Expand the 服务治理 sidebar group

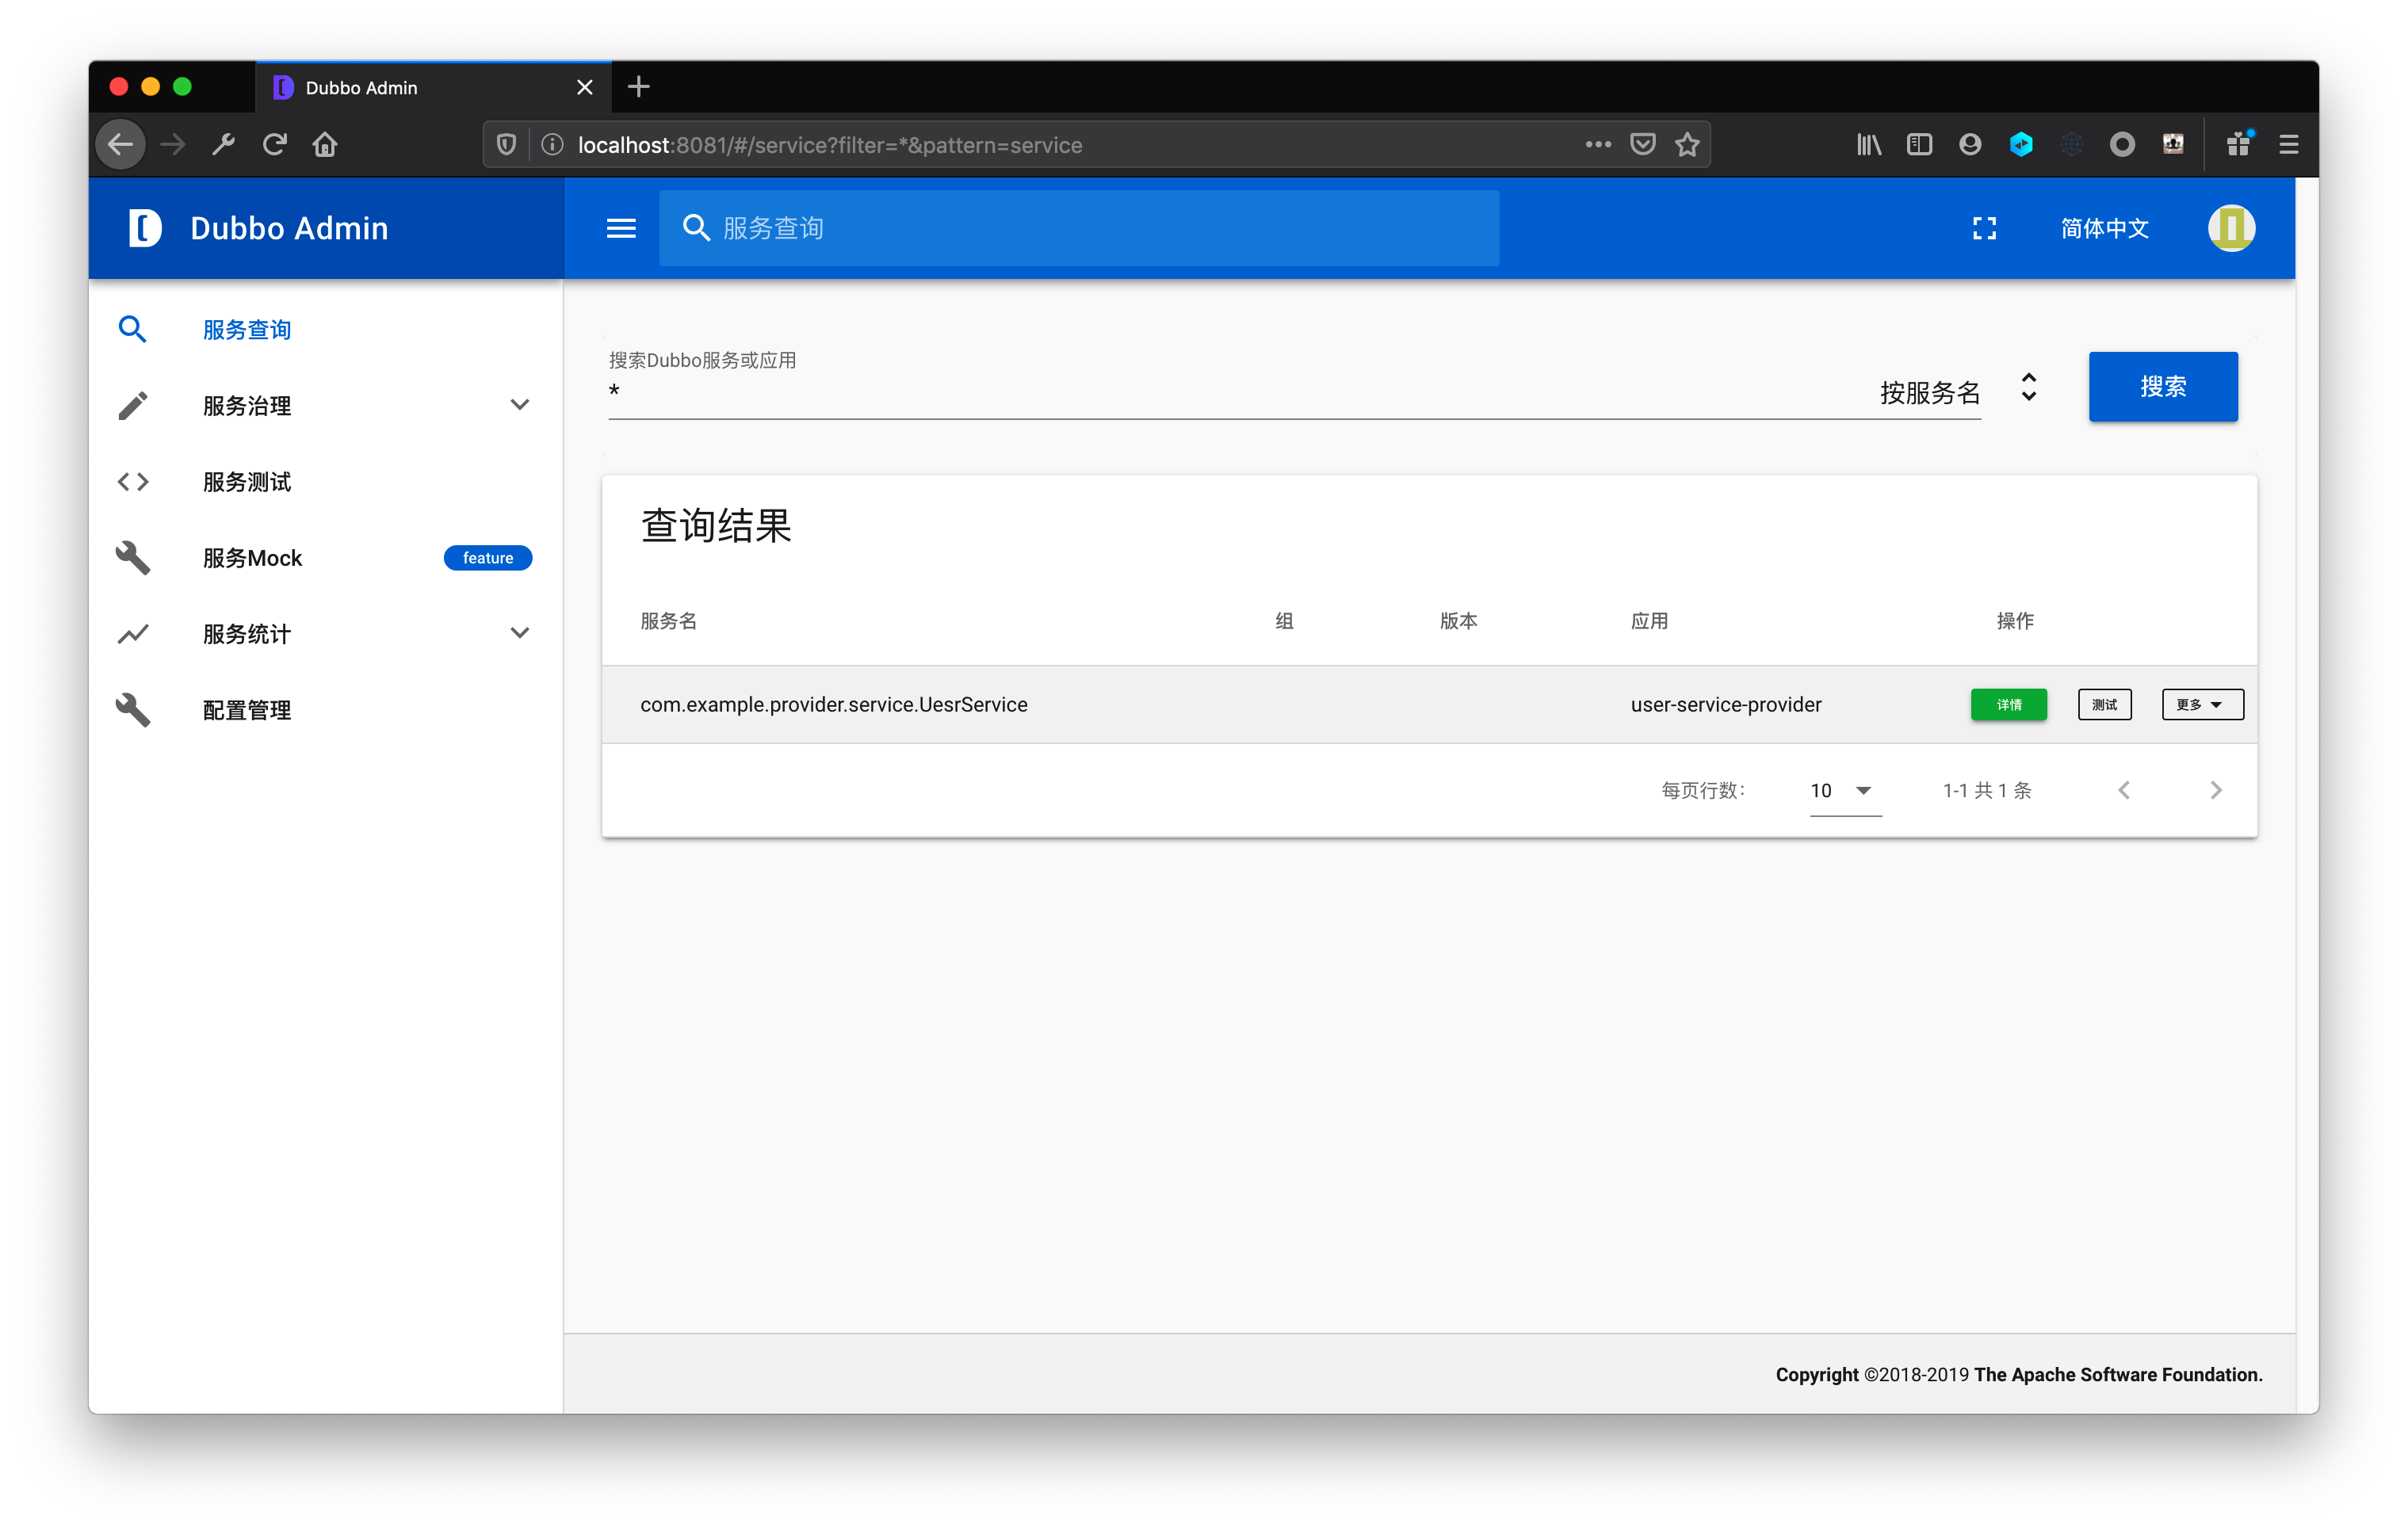click(x=519, y=405)
